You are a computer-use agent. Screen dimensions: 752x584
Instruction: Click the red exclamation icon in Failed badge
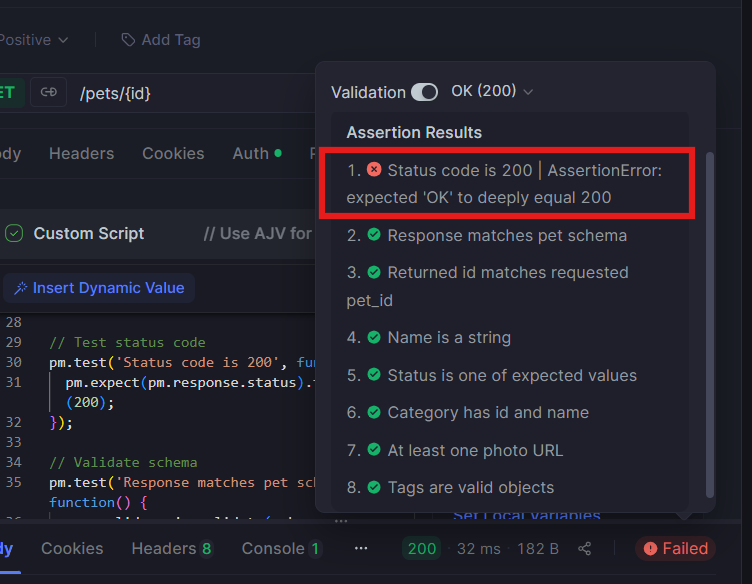point(650,549)
